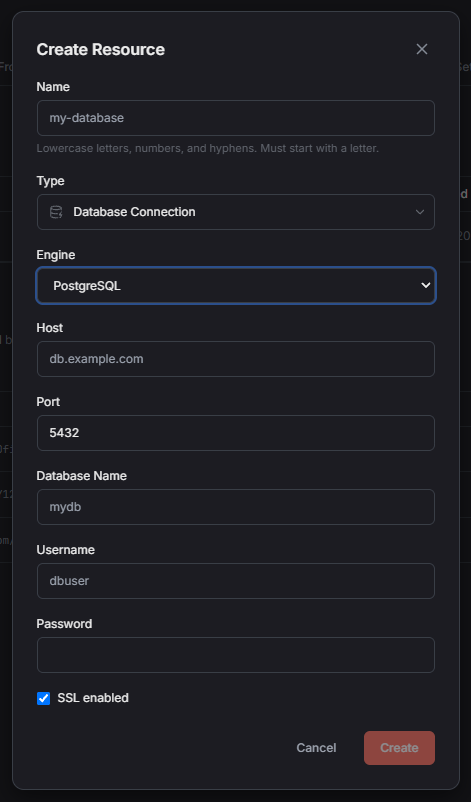Screen dimensions: 471x802
Task: Open the Engine dropdown showing PostgreSQL
Action: 236,285
